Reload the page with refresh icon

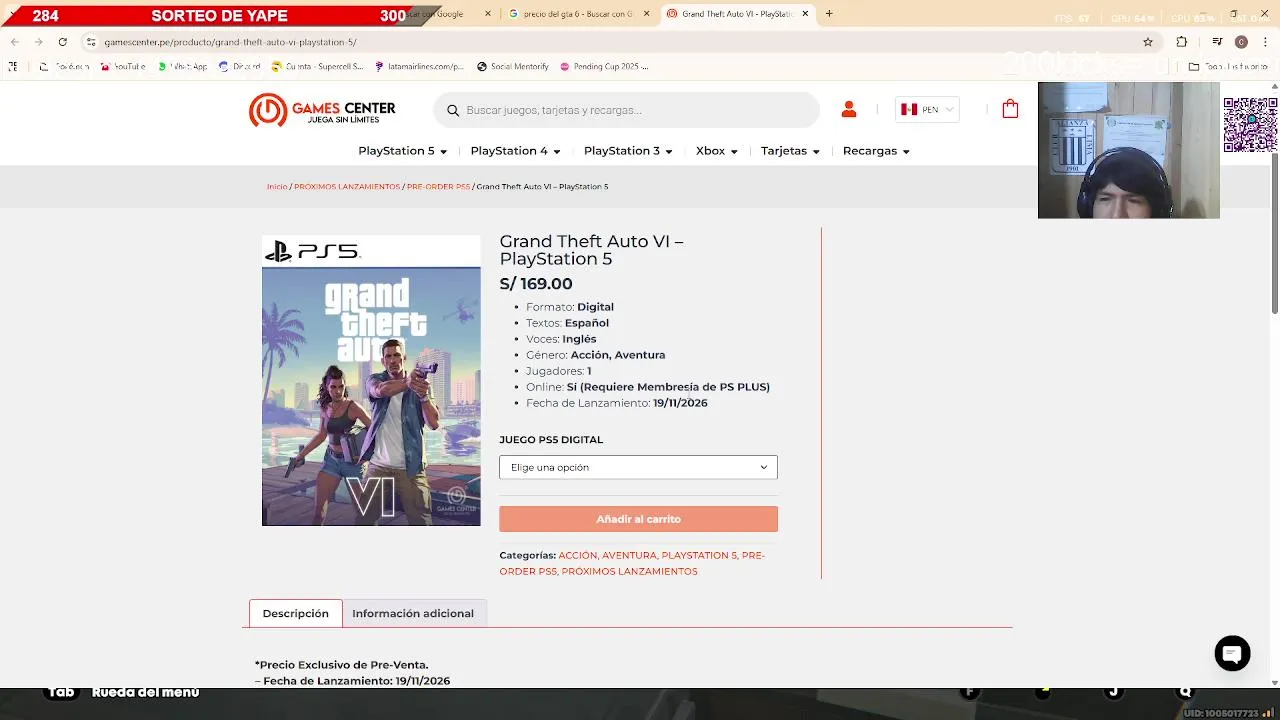(x=62, y=42)
